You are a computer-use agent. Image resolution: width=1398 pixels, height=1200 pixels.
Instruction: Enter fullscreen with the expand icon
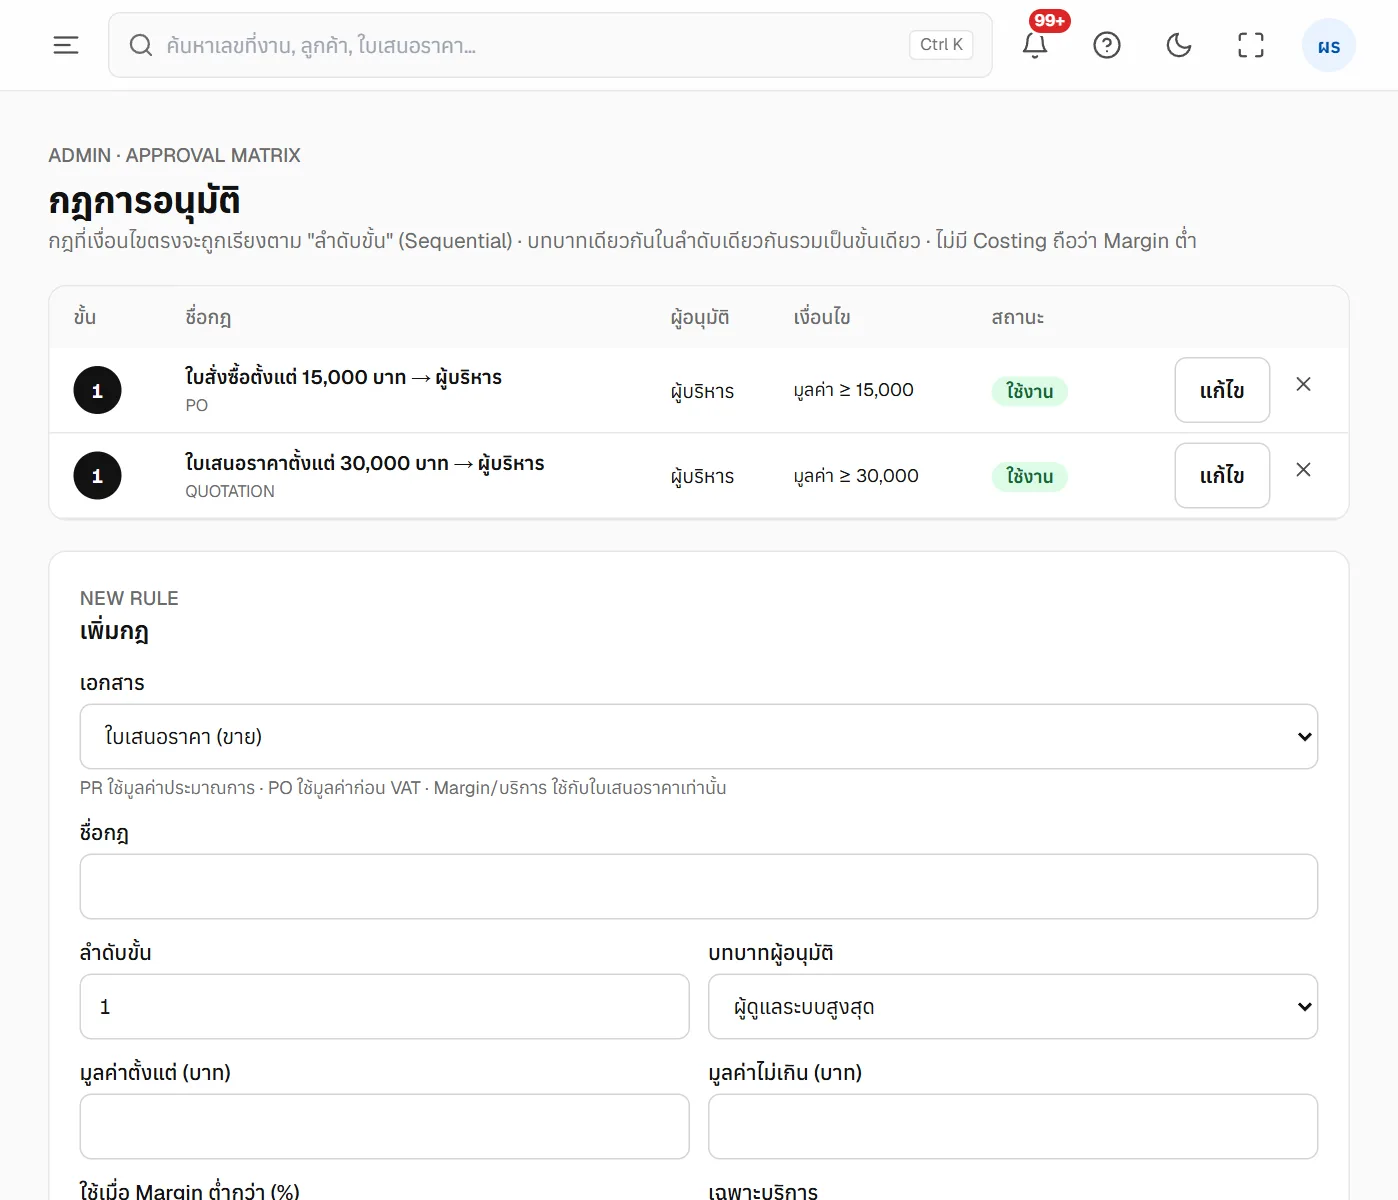(x=1251, y=45)
